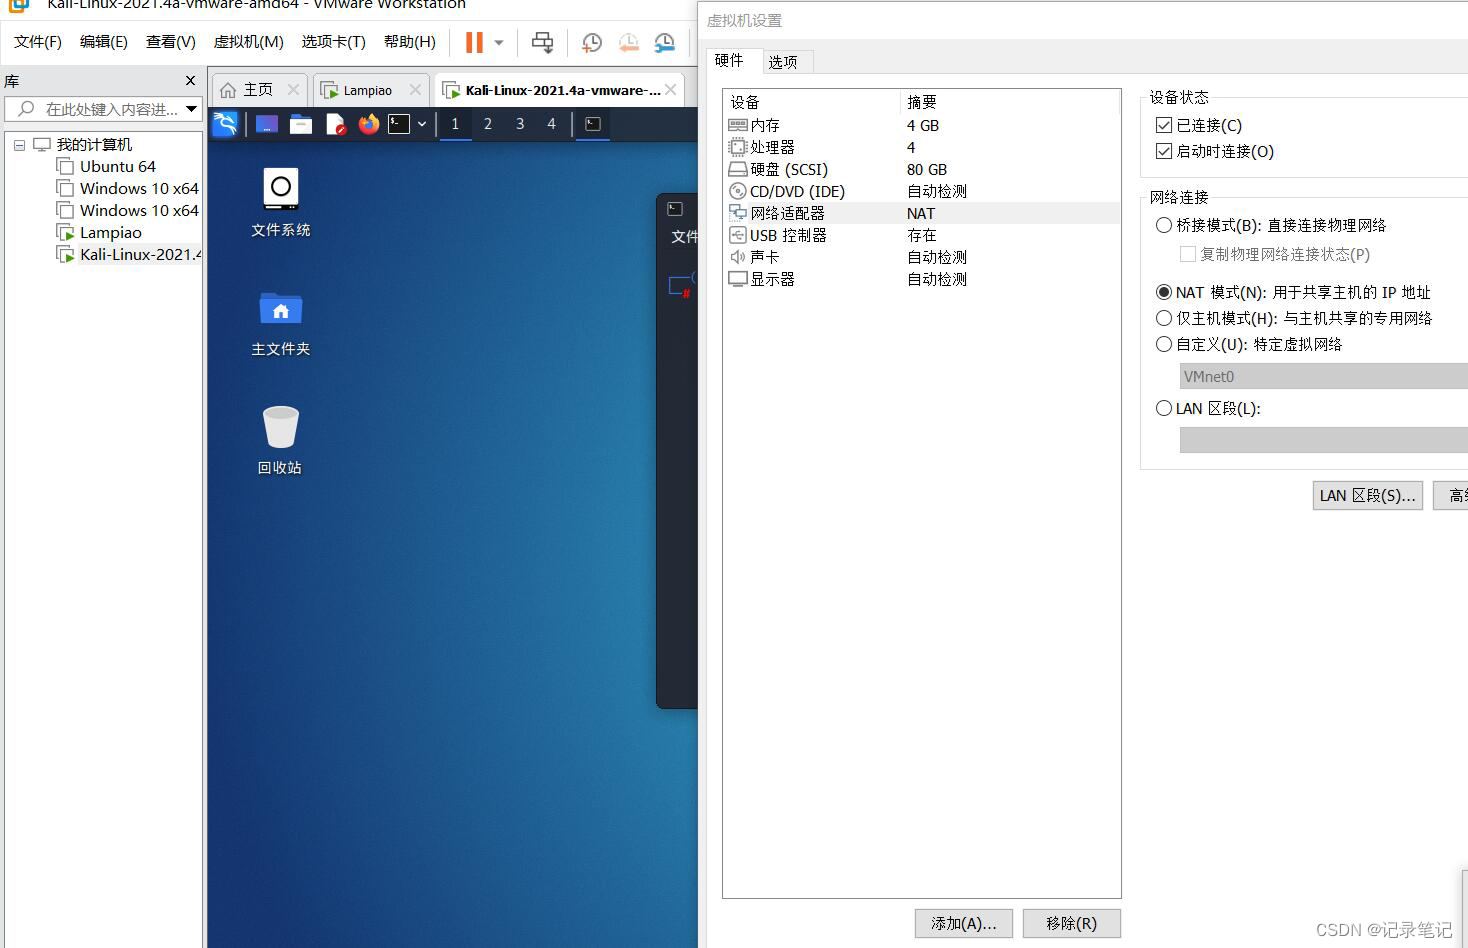Image resolution: width=1468 pixels, height=948 pixels.
Task: Revert to previous snapshot icon
Action: 628,42
